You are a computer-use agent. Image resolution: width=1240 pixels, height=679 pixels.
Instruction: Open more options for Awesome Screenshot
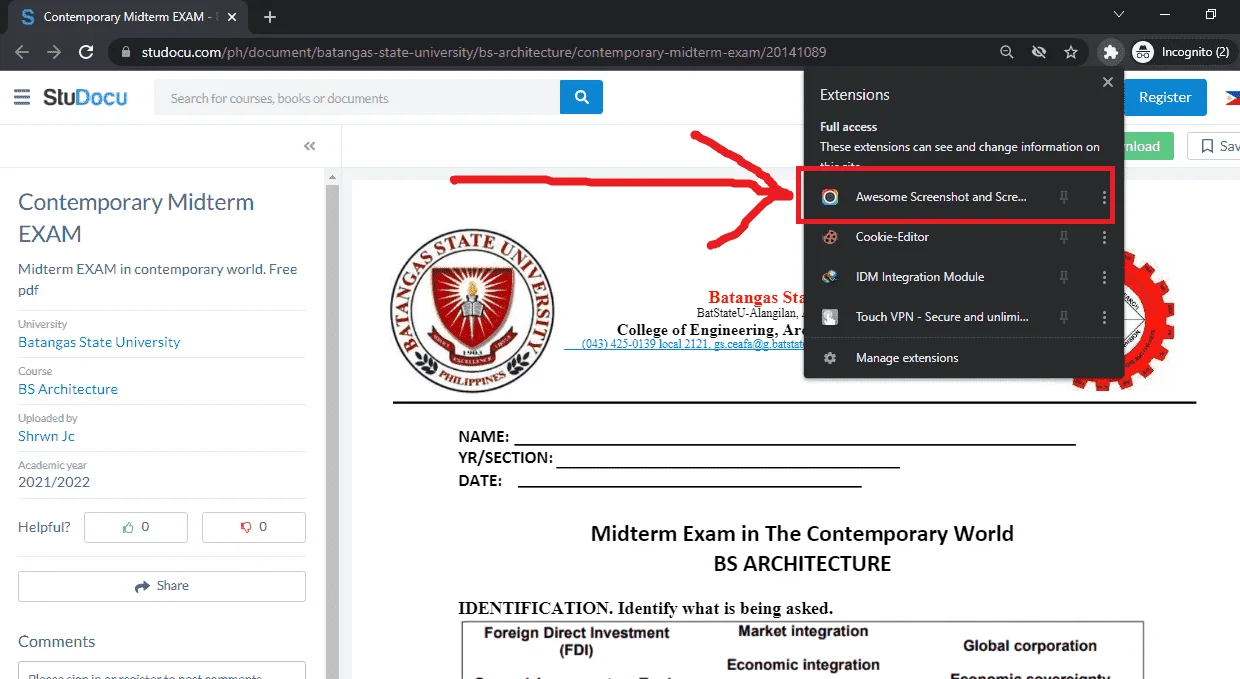tap(1104, 197)
